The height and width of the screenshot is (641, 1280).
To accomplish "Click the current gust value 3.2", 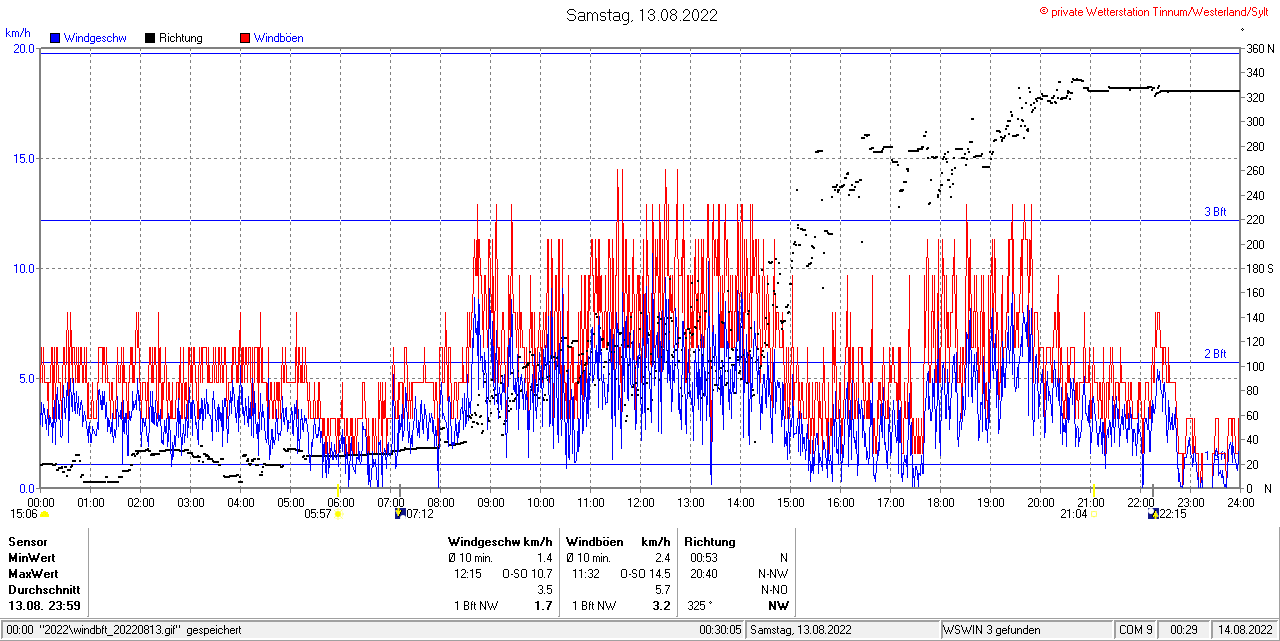I will (661, 606).
